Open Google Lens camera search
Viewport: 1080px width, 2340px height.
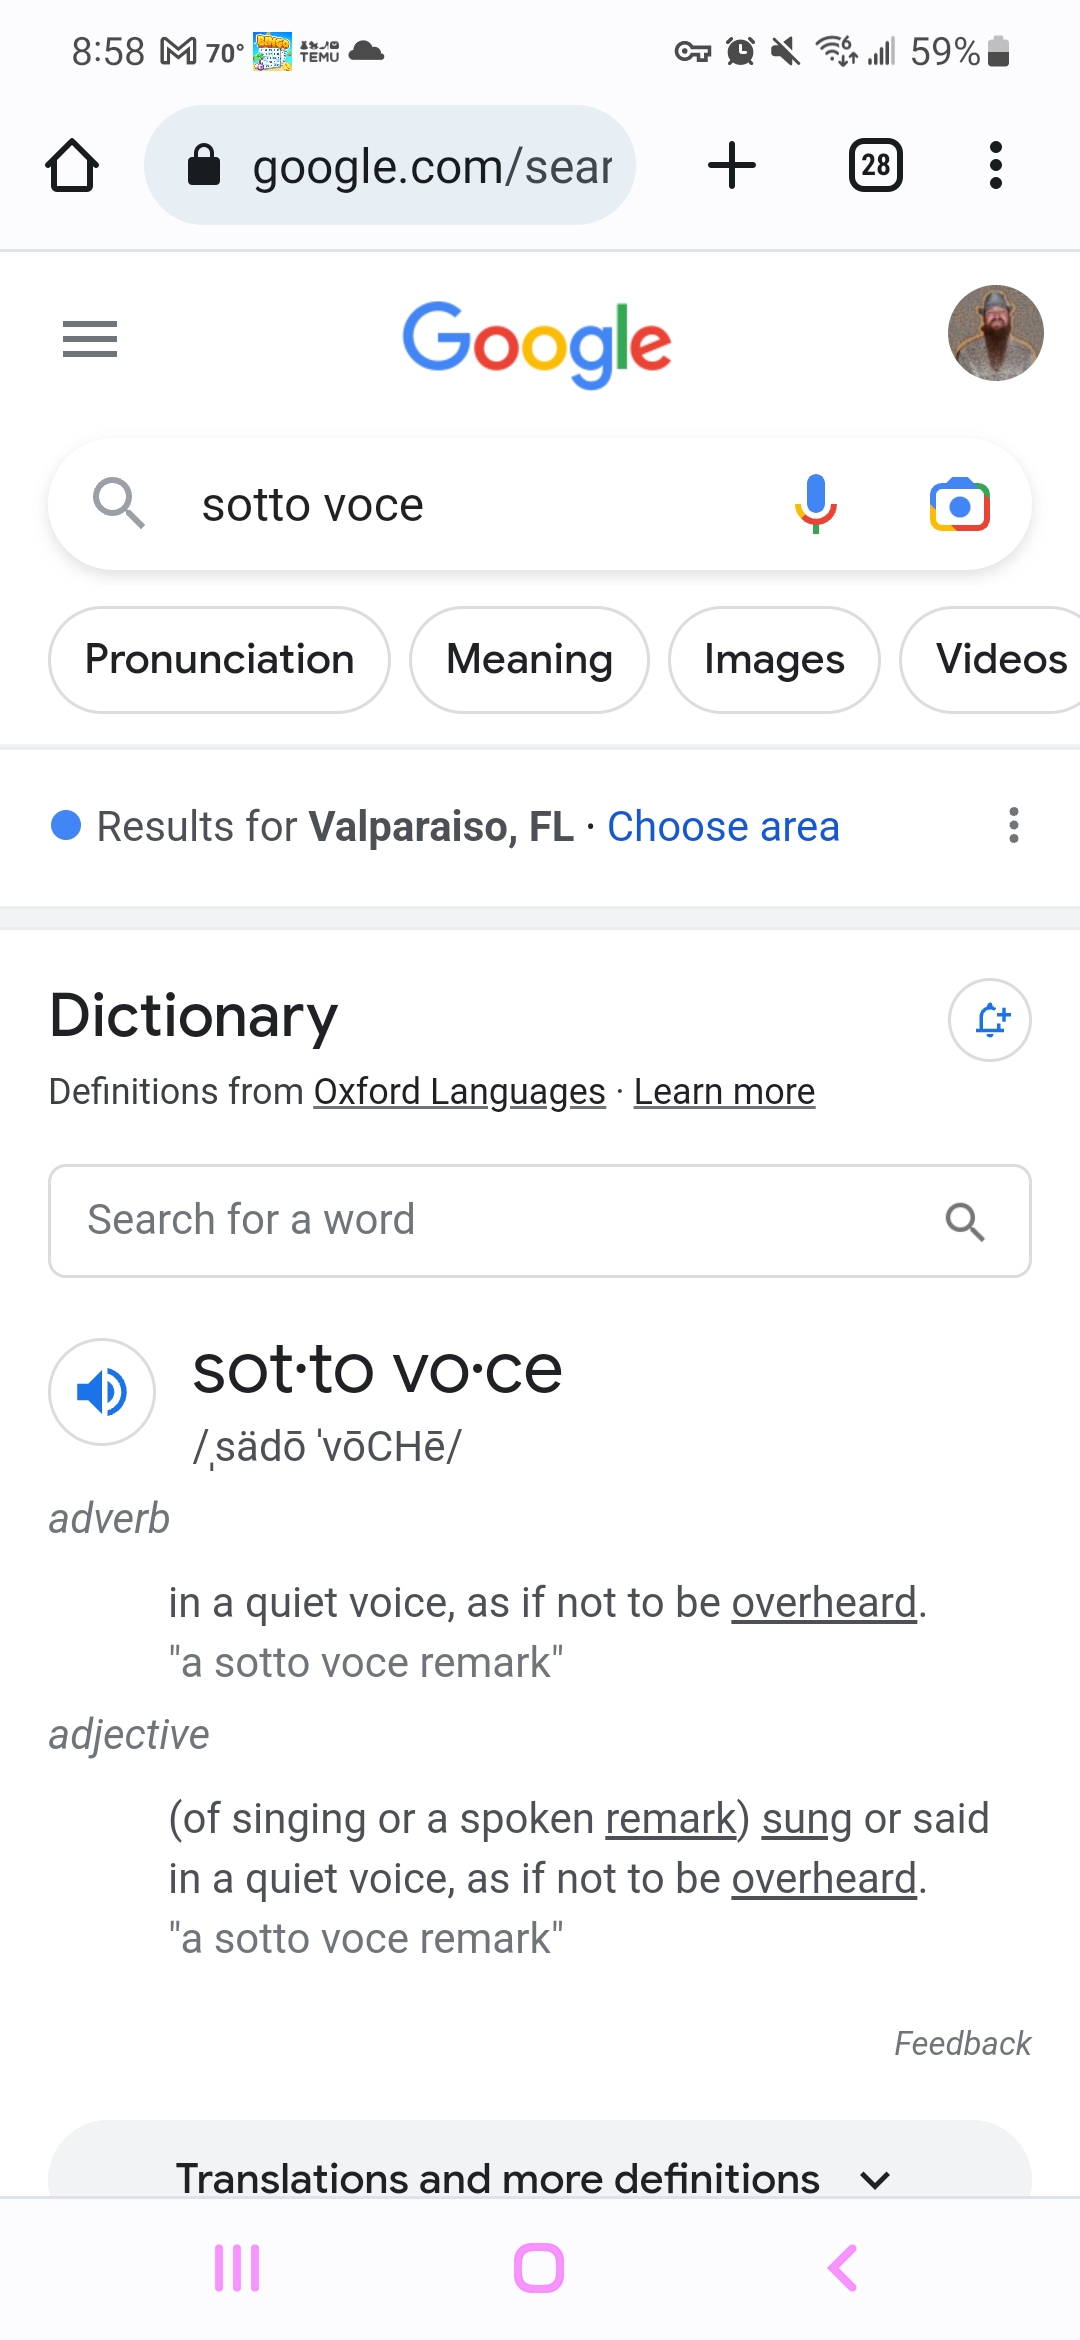(959, 504)
